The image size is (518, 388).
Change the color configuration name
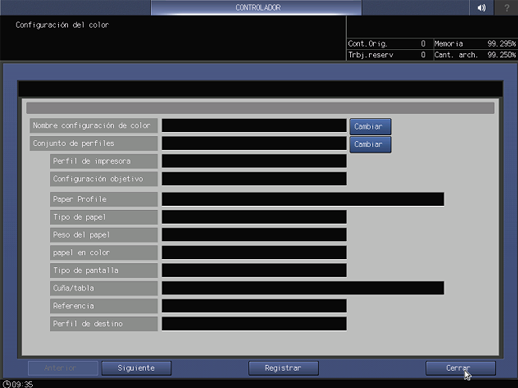point(370,126)
